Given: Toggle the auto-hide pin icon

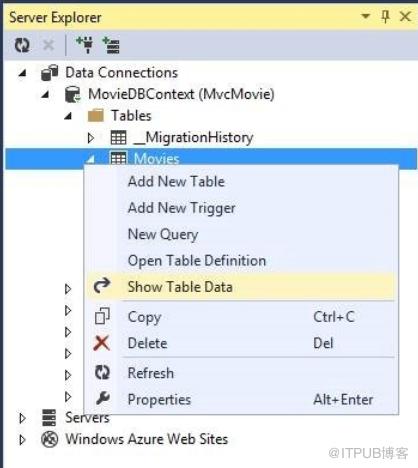Looking at the screenshot, I should 385,16.
